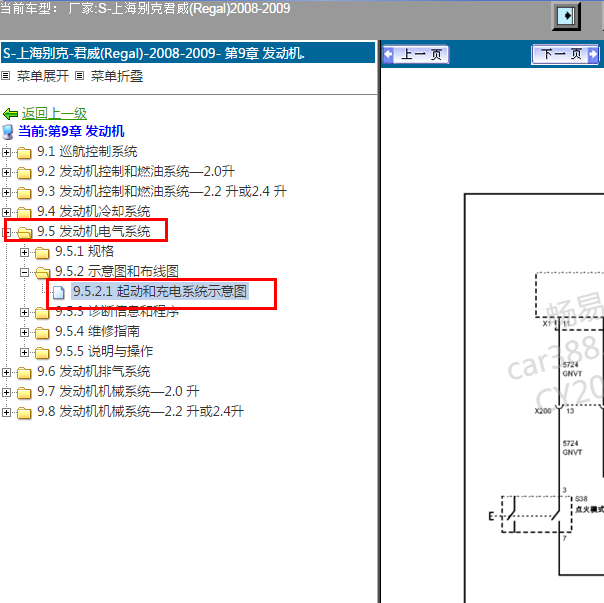Select 9.5.4 维修指南 tree item
Screen dimensions: 604x603
coord(97,332)
